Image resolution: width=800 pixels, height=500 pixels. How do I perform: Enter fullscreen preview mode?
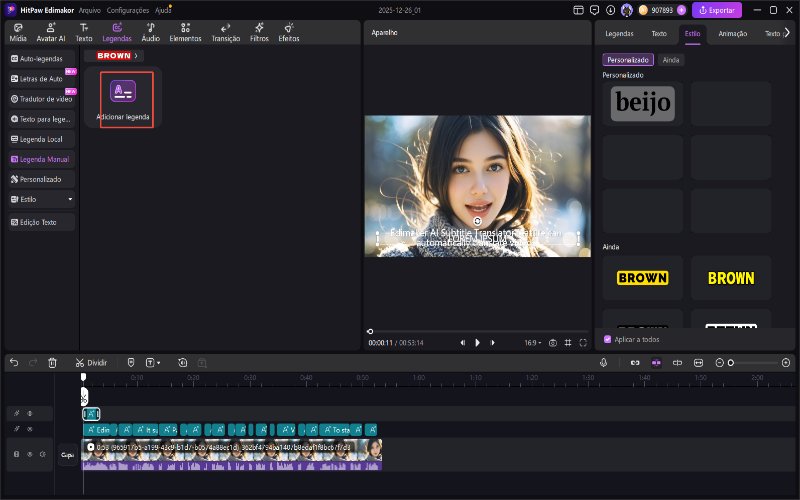583,342
